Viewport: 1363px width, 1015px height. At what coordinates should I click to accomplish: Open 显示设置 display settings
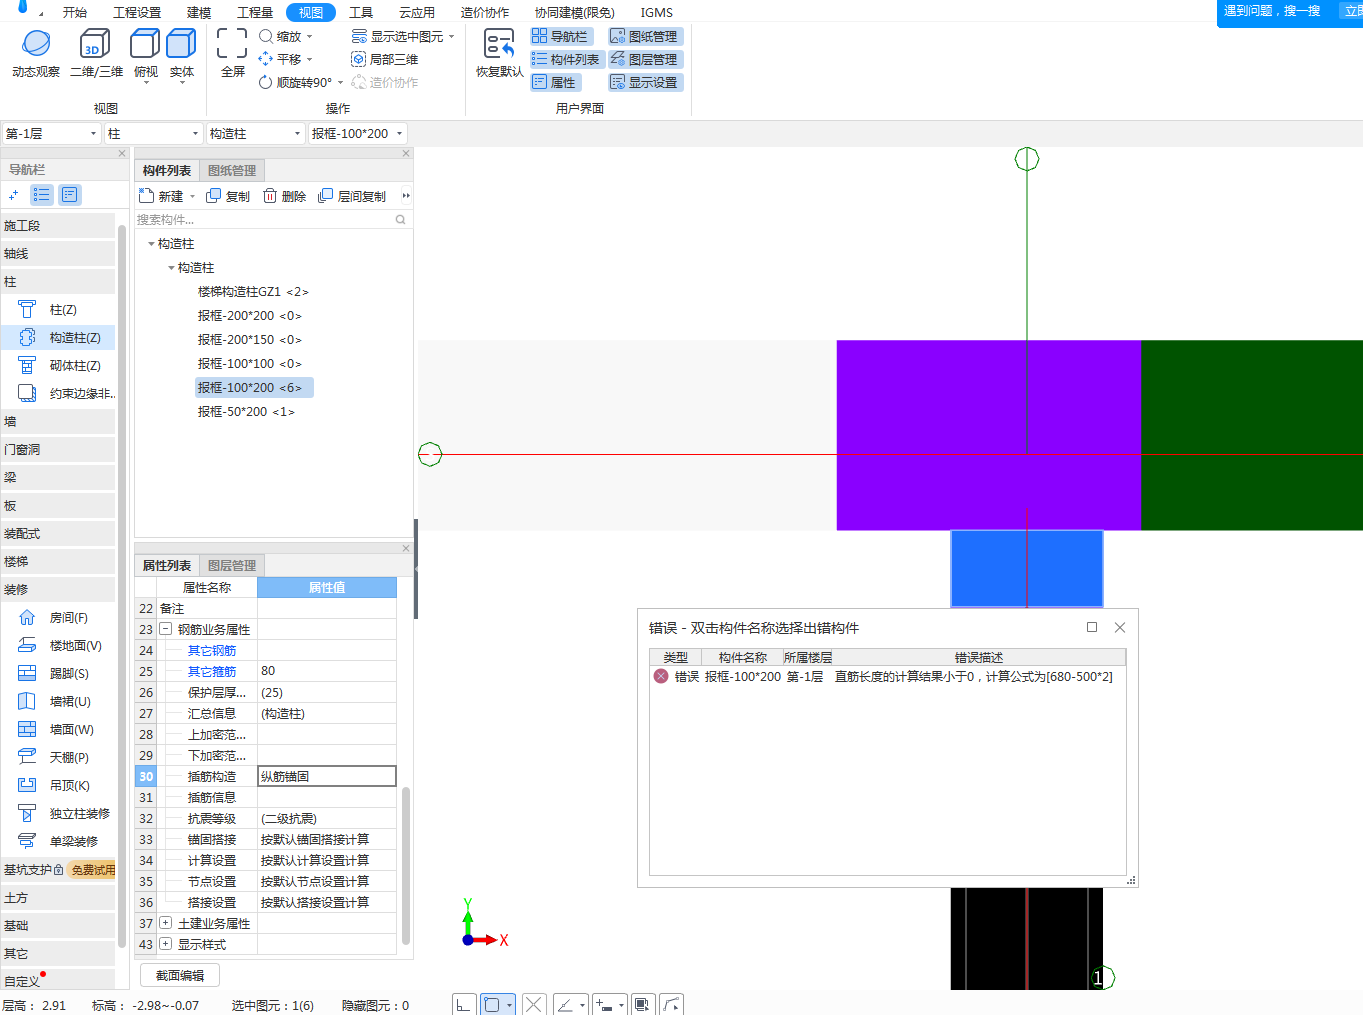pos(645,82)
